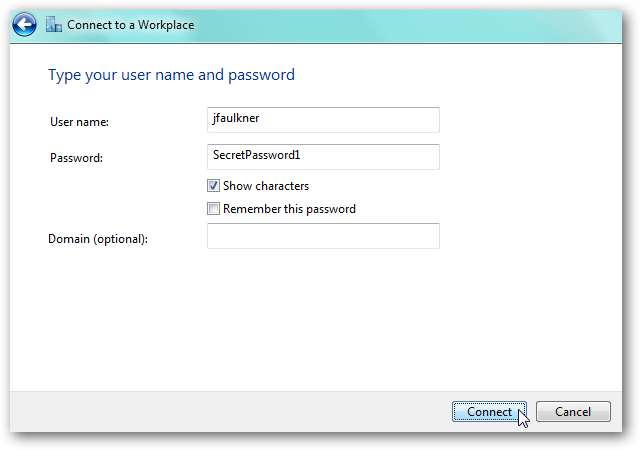Enable the Show characters checkbox
Screen dimensions: 640x450
click(213, 186)
